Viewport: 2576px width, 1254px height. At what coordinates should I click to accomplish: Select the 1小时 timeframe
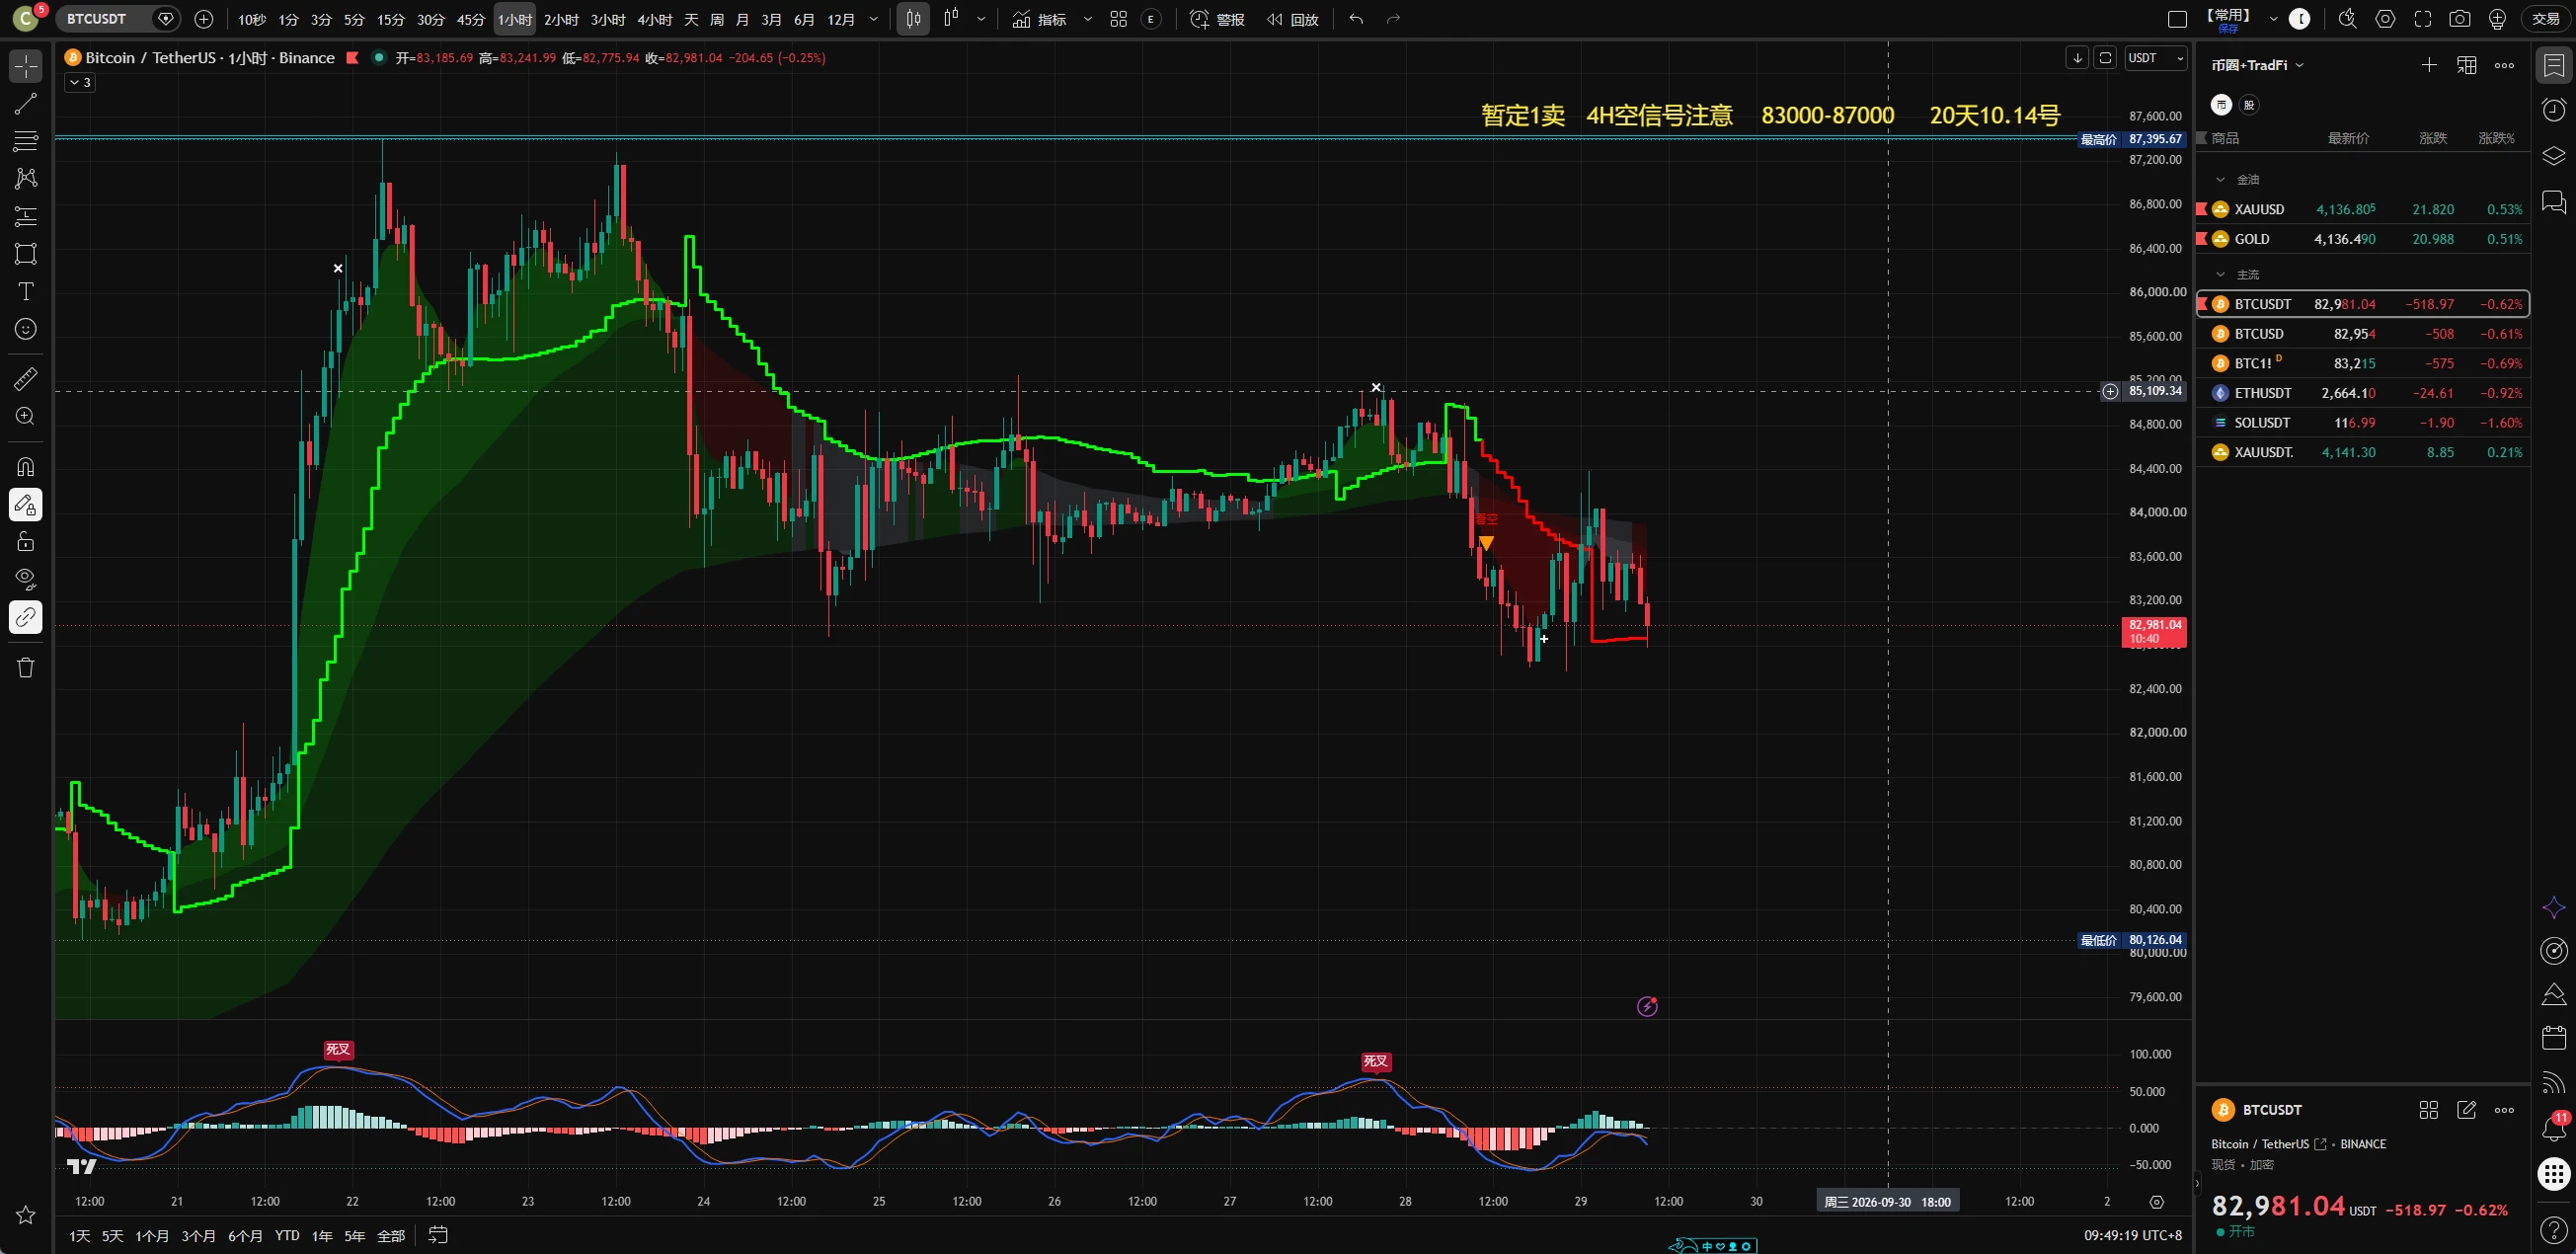click(x=515, y=19)
